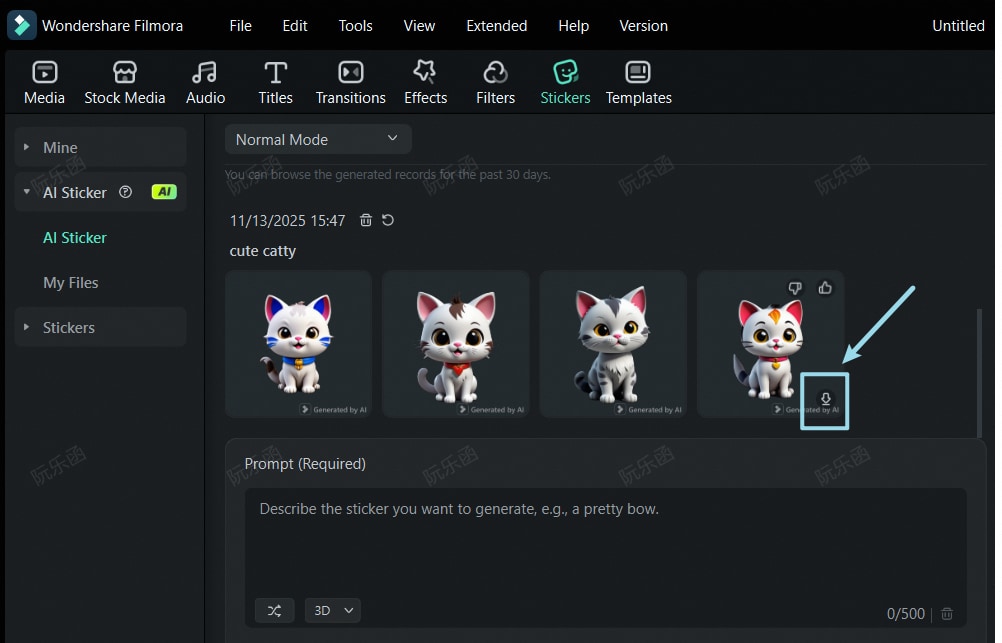1002x643 pixels.
Task: Click the 11/13/2025 15:47 timestamp
Action: [287, 221]
